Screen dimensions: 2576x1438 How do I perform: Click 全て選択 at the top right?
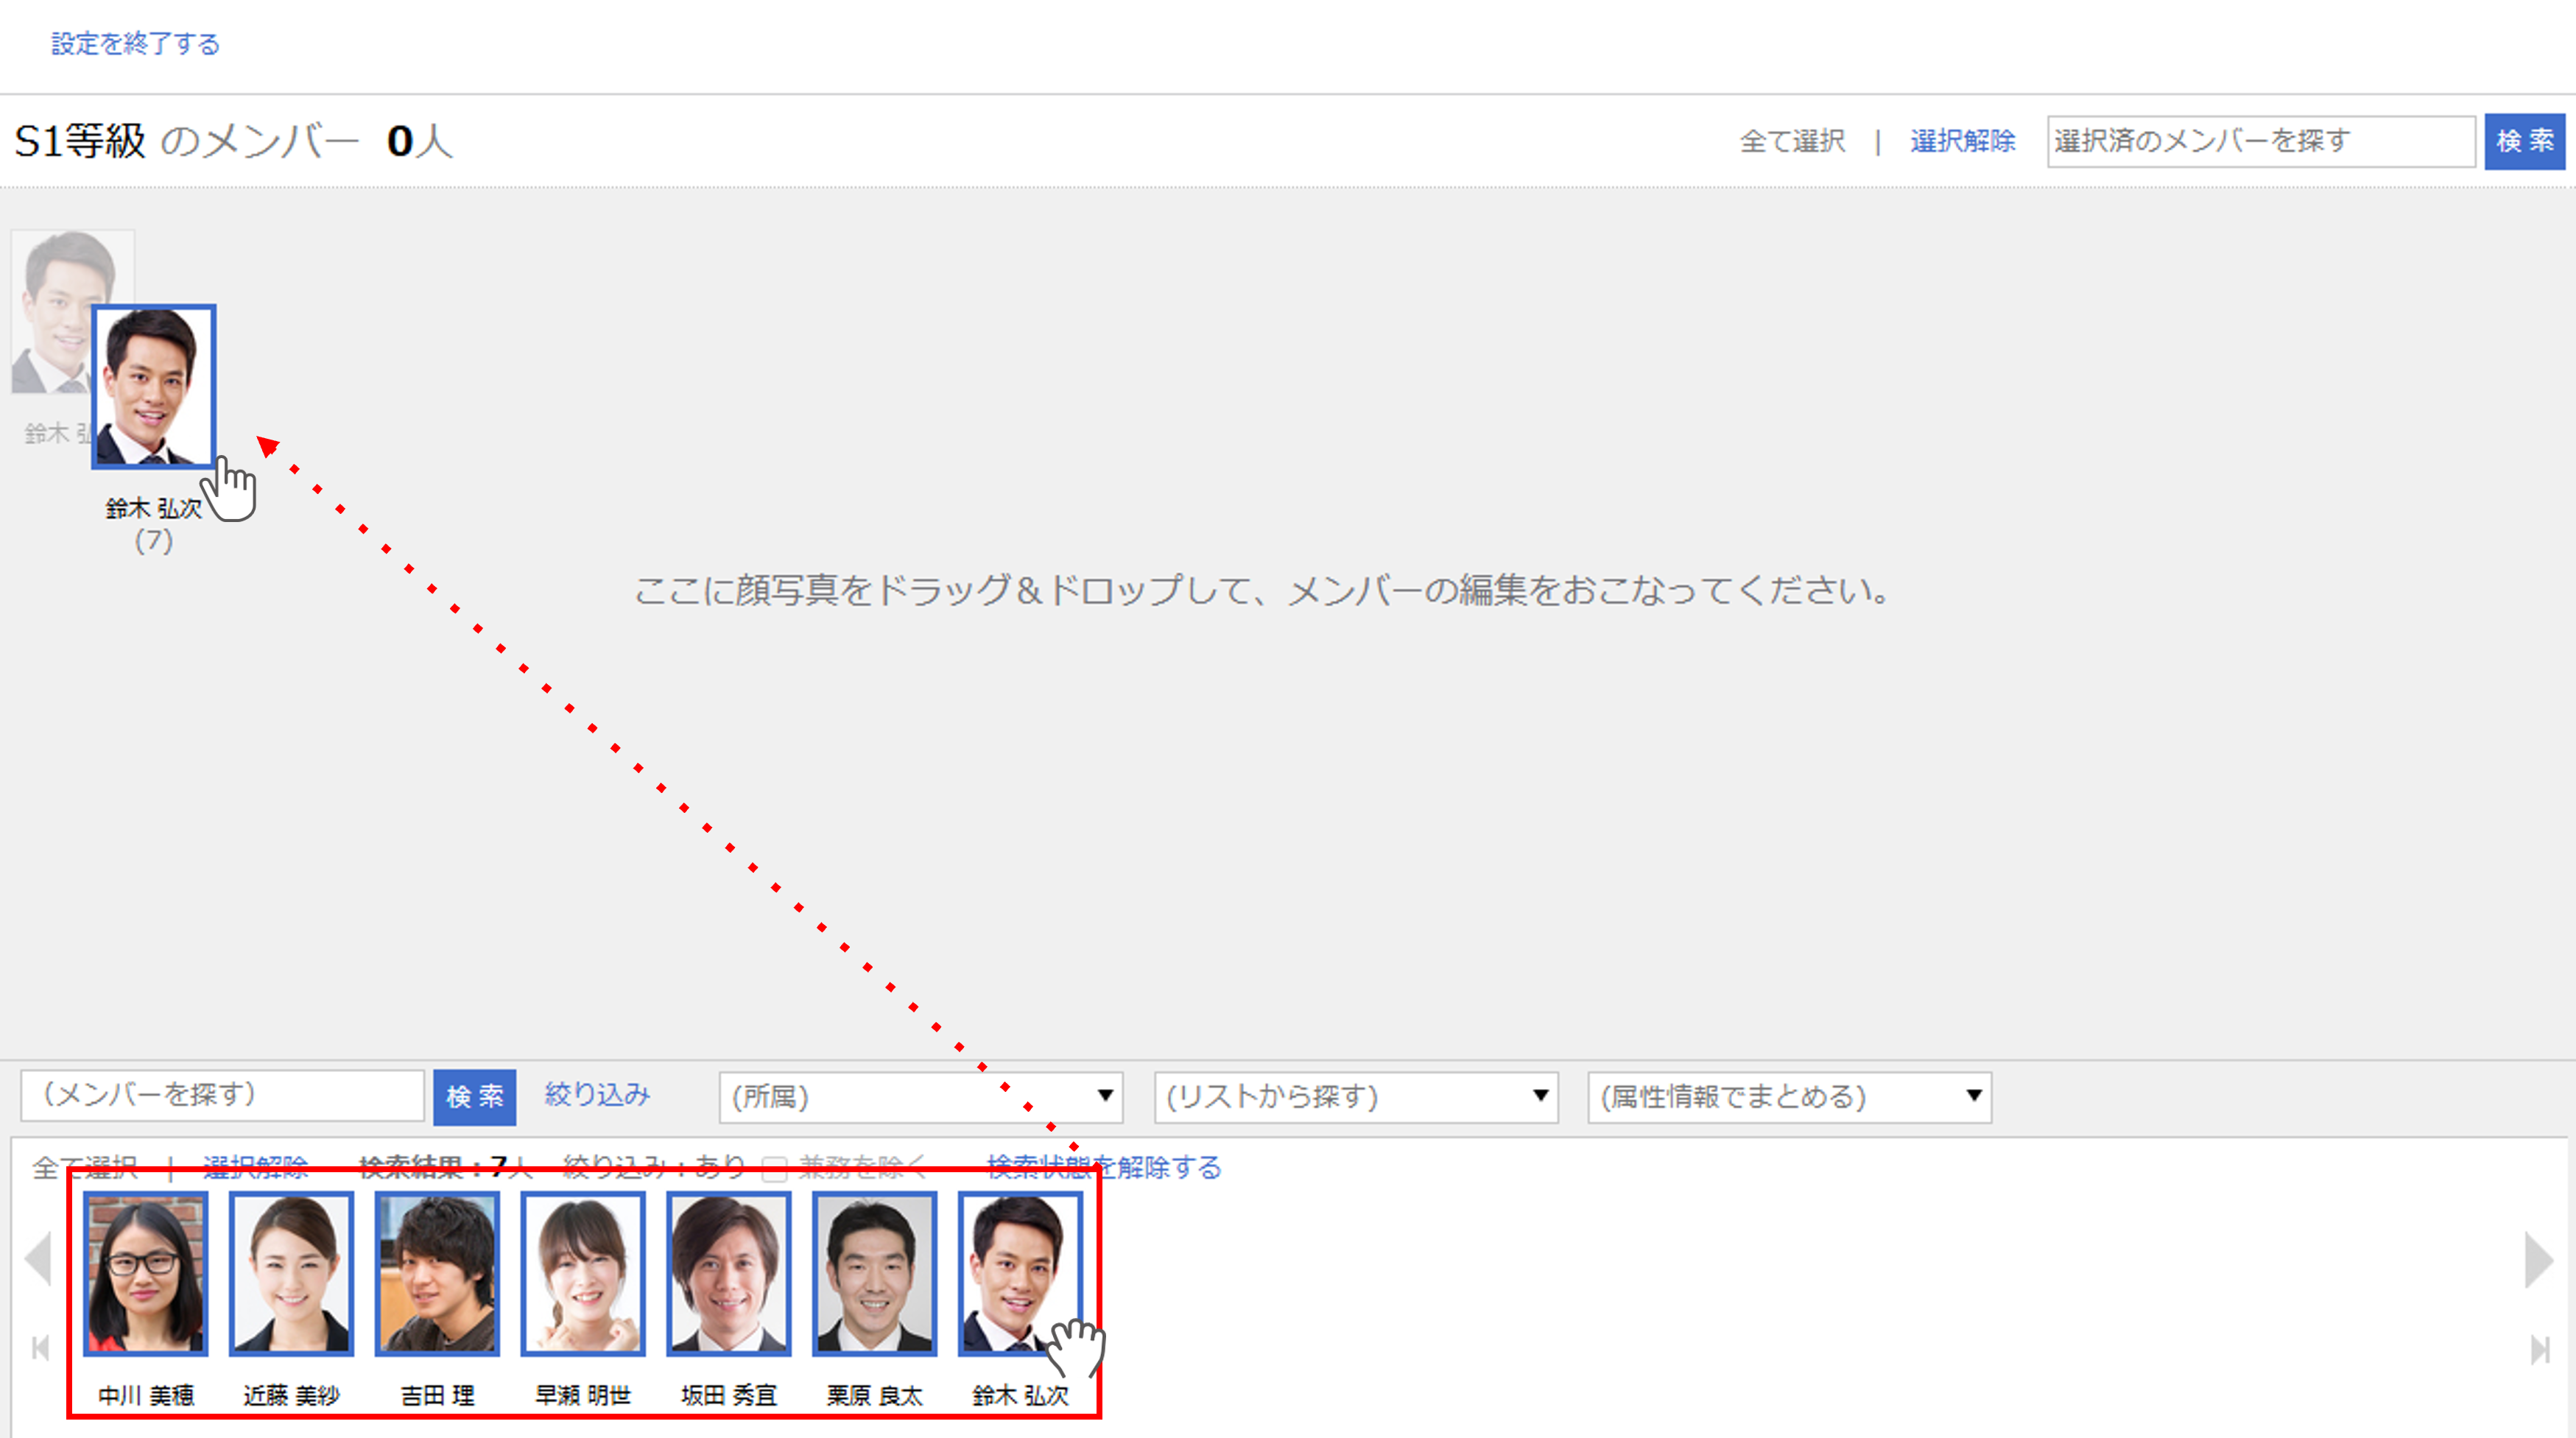(1790, 141)
